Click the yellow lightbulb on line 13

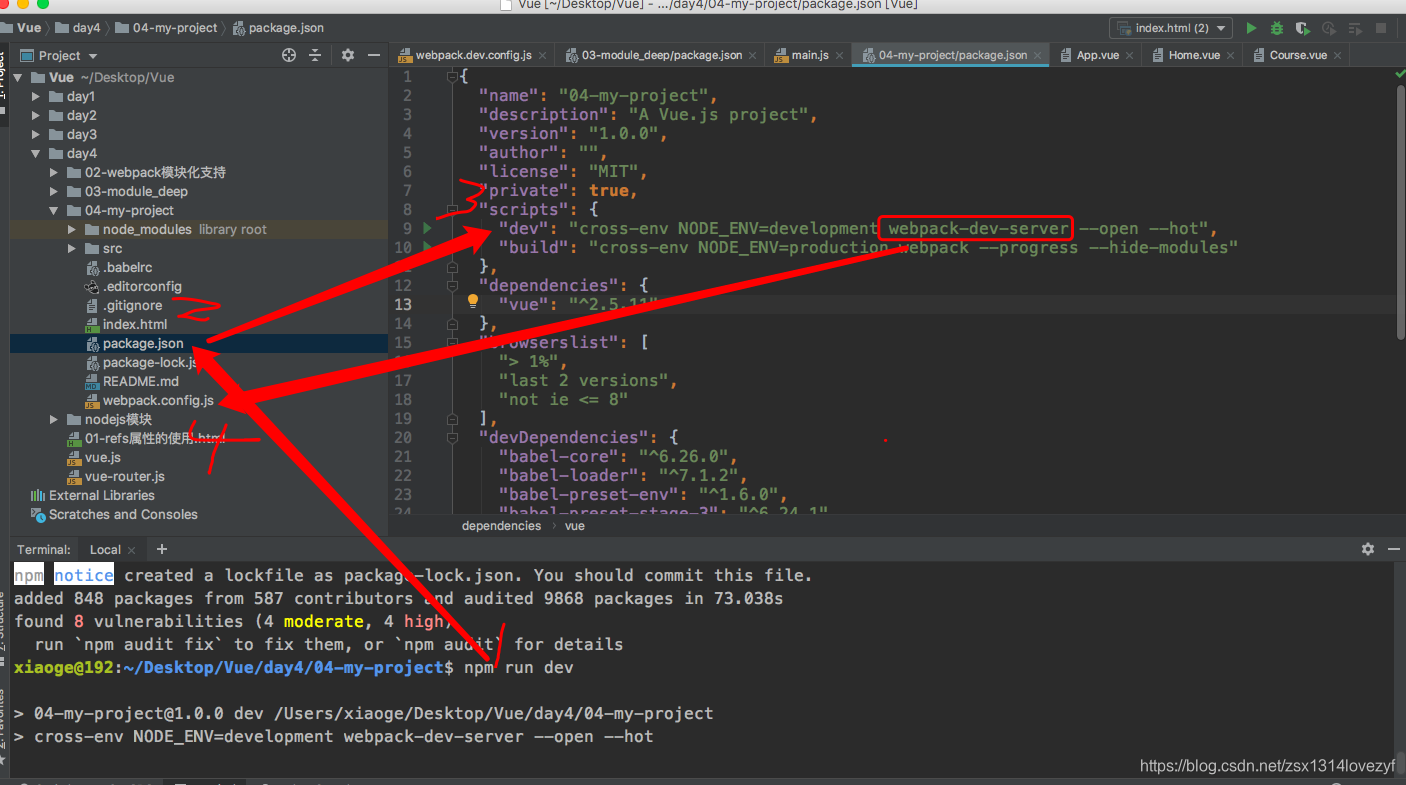coord(473,302)
